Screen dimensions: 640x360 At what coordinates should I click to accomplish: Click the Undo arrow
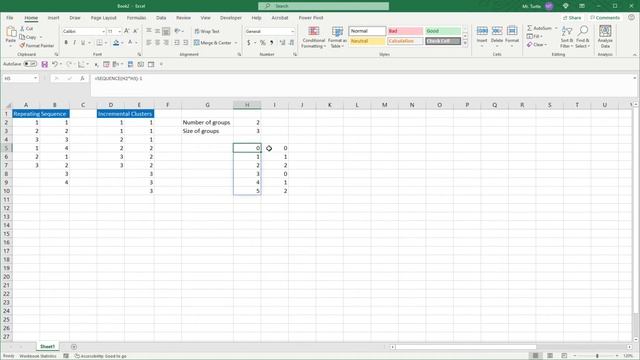54,64
